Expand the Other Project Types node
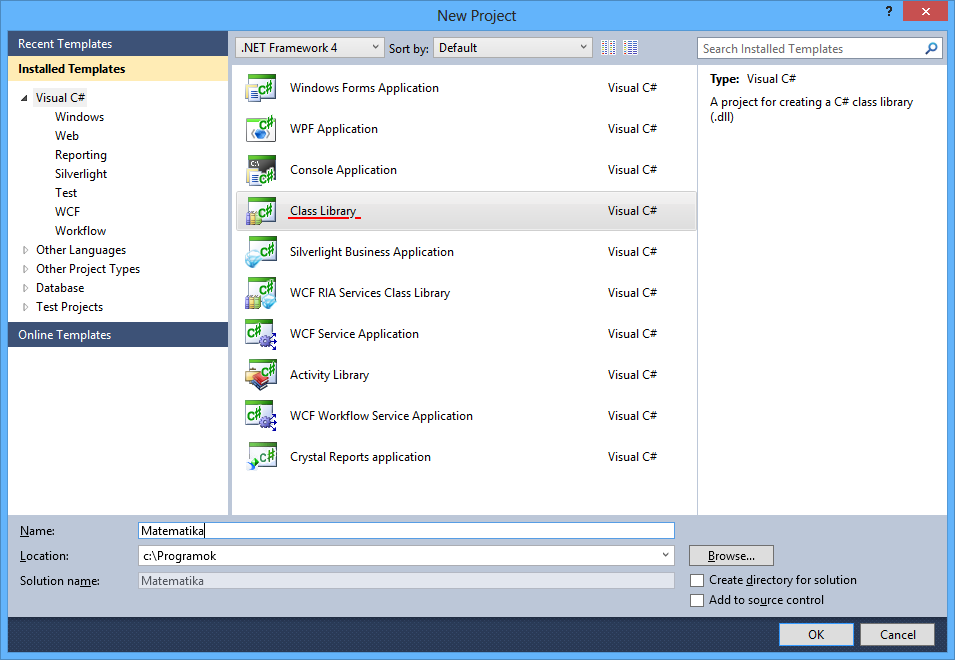This screenshot has height=660, width=955. point(25,269)
